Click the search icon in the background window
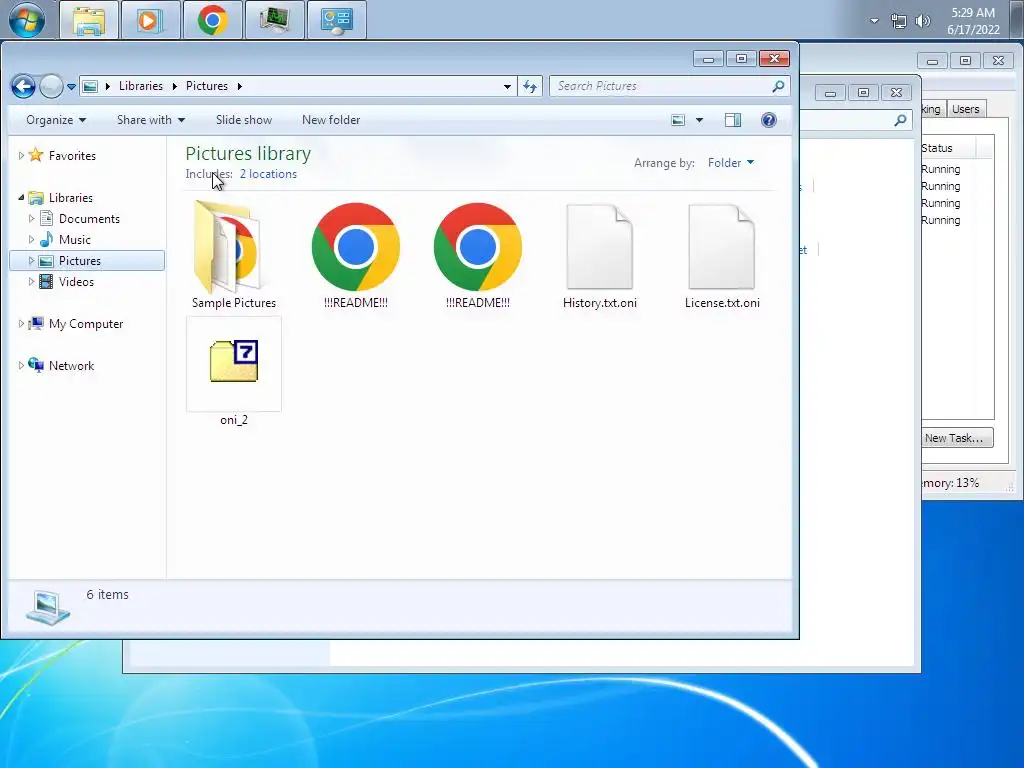 click(x=901, y=120)
